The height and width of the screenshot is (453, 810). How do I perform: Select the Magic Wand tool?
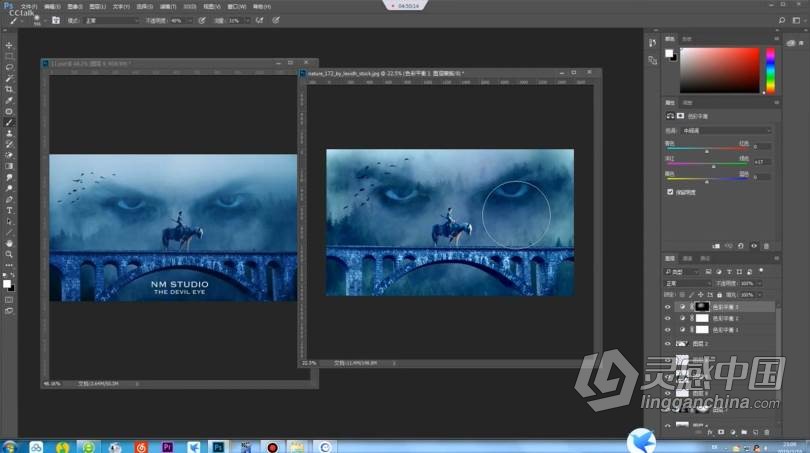click(9, 79)
